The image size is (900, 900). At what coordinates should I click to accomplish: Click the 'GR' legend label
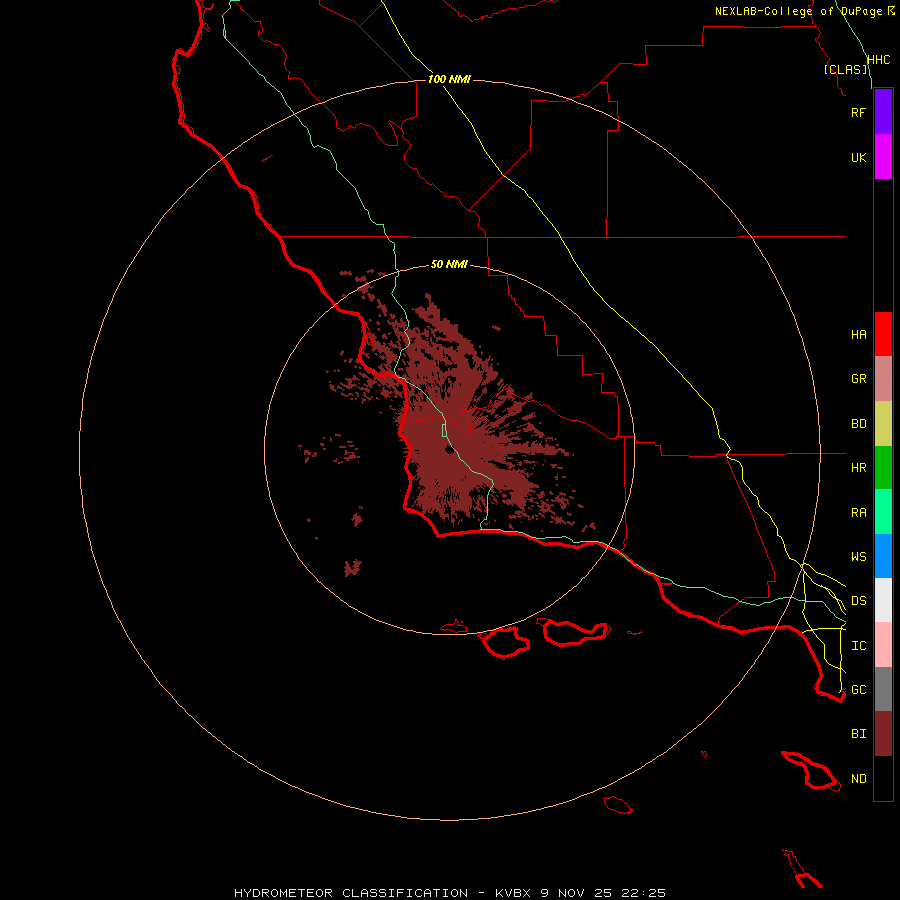[858, 379]
